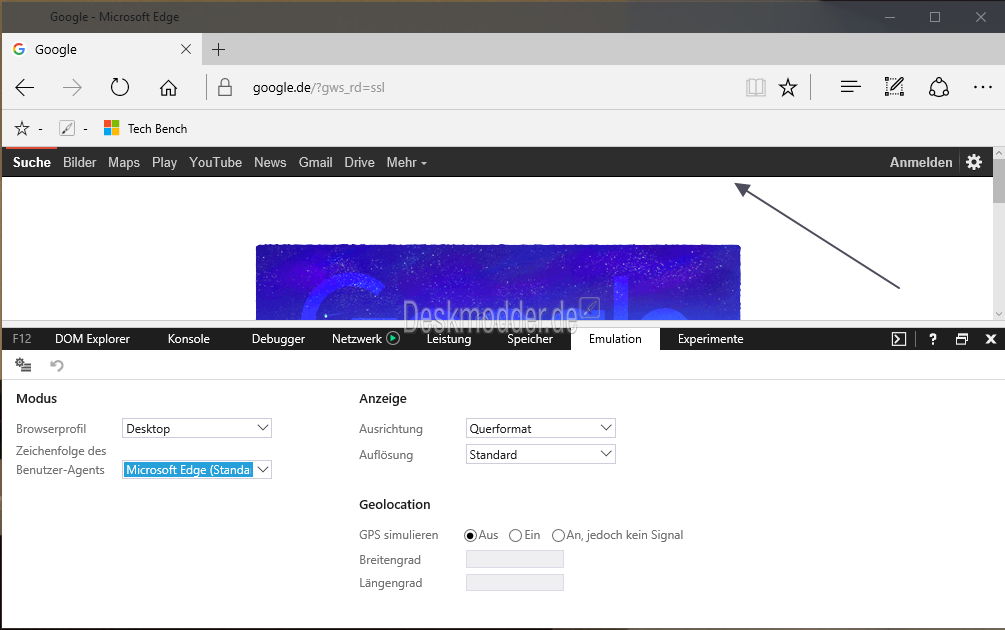Image resolution: width=1005 pixels, height=630 pixels.
Task: Open the F12 console toggle icon
Action: tap(899, 339)
